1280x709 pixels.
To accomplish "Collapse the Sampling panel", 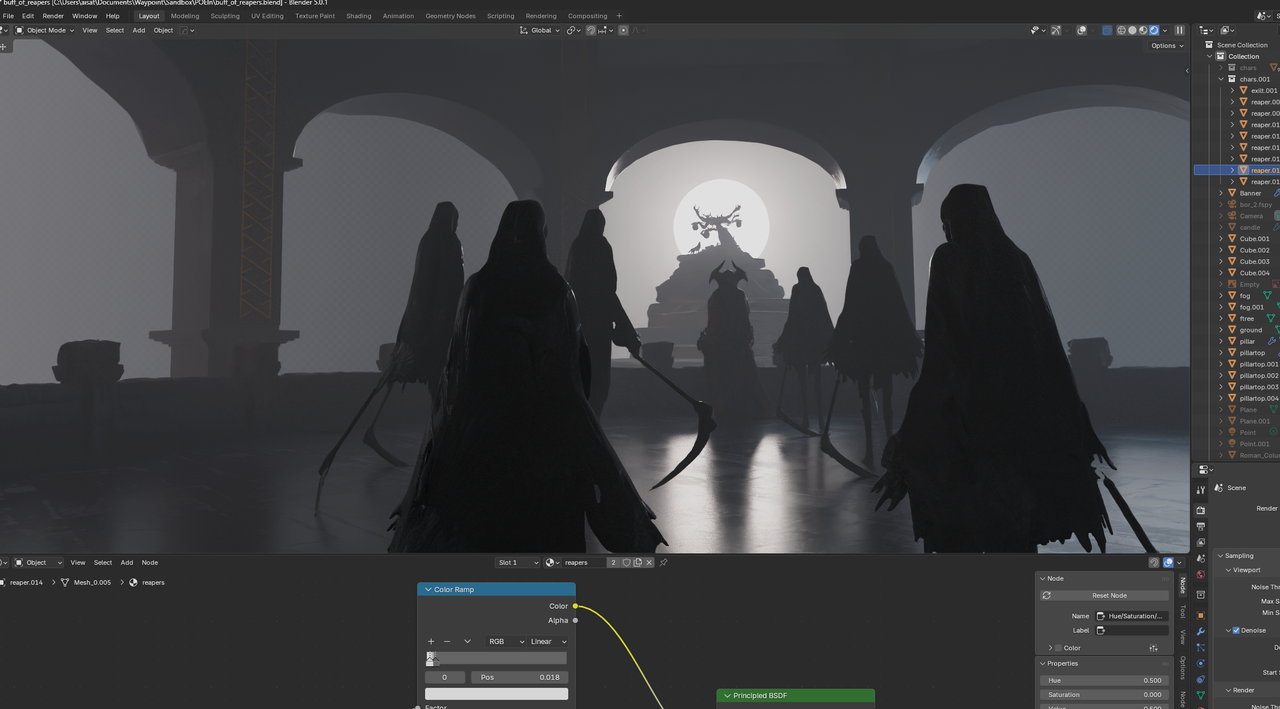I will pyautogui.click(x=1221, y=556).
